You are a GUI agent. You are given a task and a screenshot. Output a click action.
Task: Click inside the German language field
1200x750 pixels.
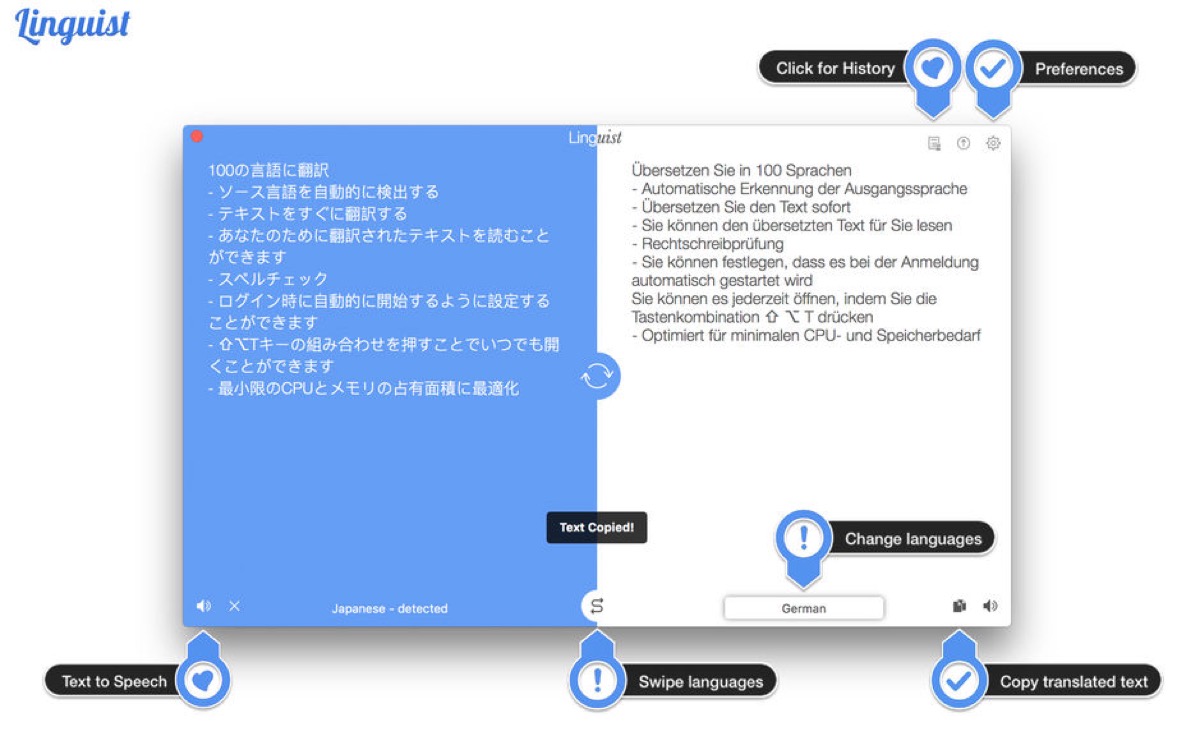tap(803, 607)
